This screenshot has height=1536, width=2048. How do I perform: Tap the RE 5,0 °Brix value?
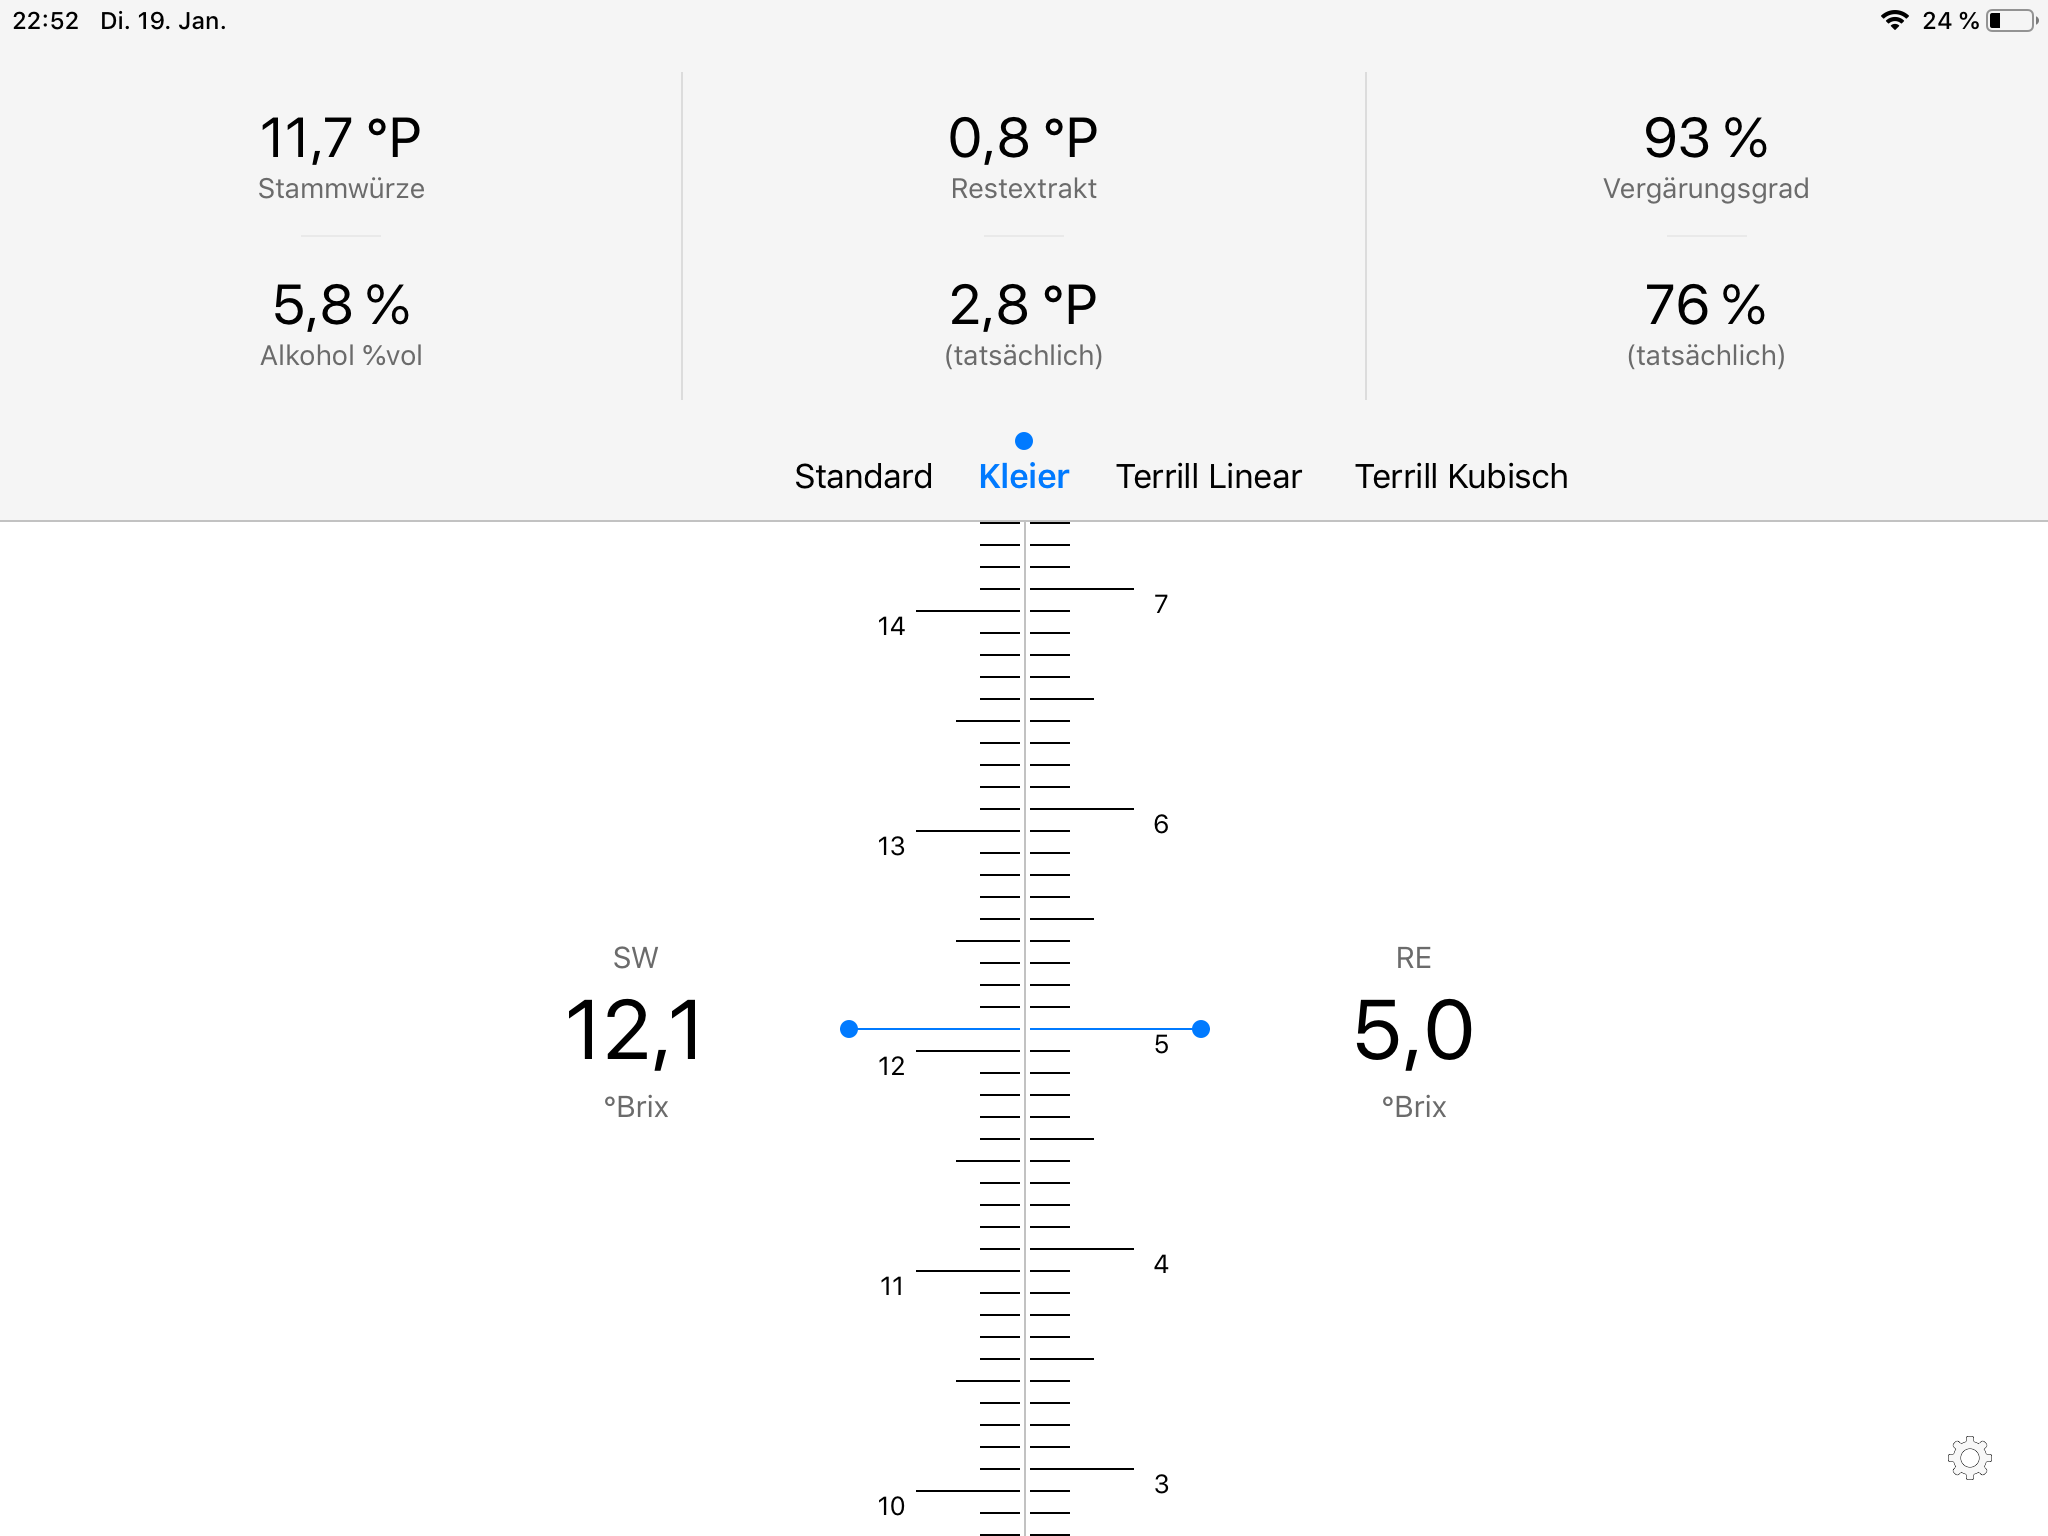(x=1413, y=1031)
